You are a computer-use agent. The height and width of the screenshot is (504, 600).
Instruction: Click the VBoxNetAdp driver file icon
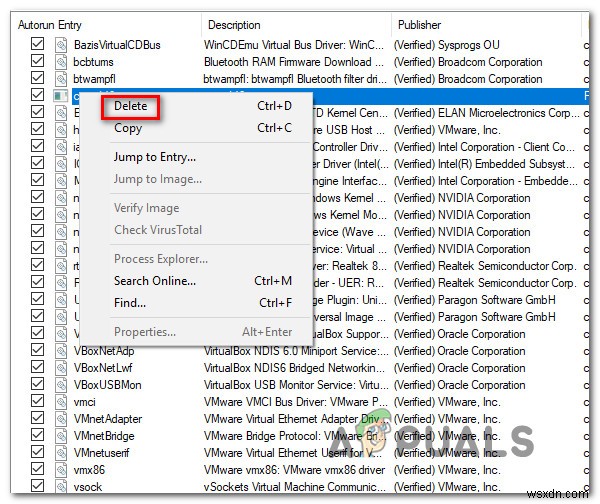61,351
